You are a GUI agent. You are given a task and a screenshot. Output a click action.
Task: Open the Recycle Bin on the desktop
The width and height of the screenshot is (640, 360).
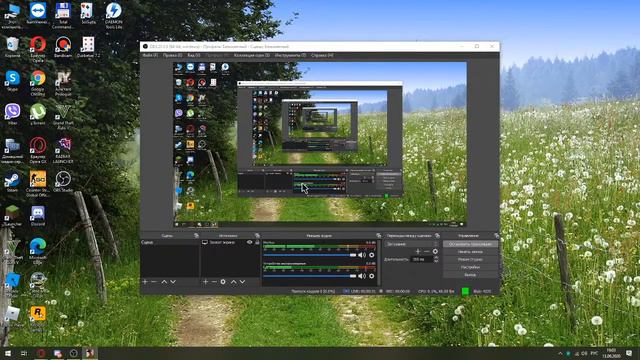12,47
